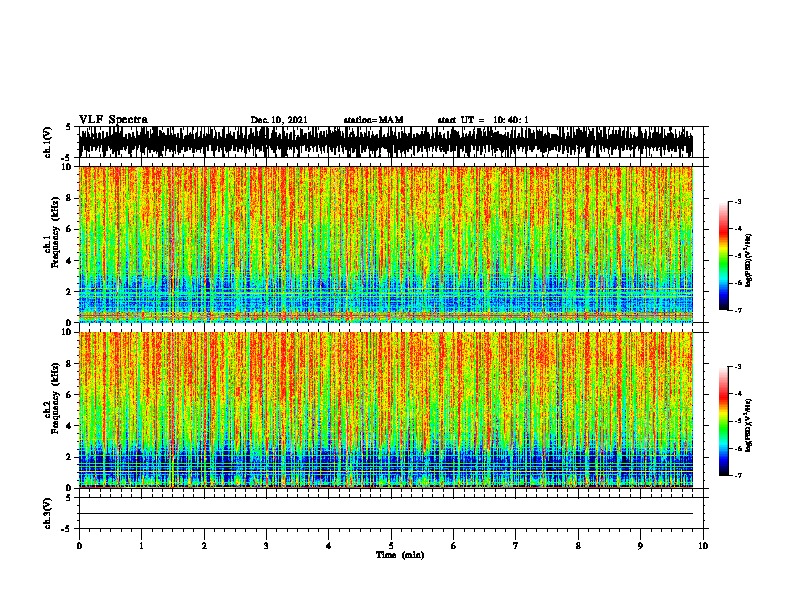Viewport: 792px width, 612px height.
Task: Click the ch.1 spectrogram panel
Action: tap(386, 244)
